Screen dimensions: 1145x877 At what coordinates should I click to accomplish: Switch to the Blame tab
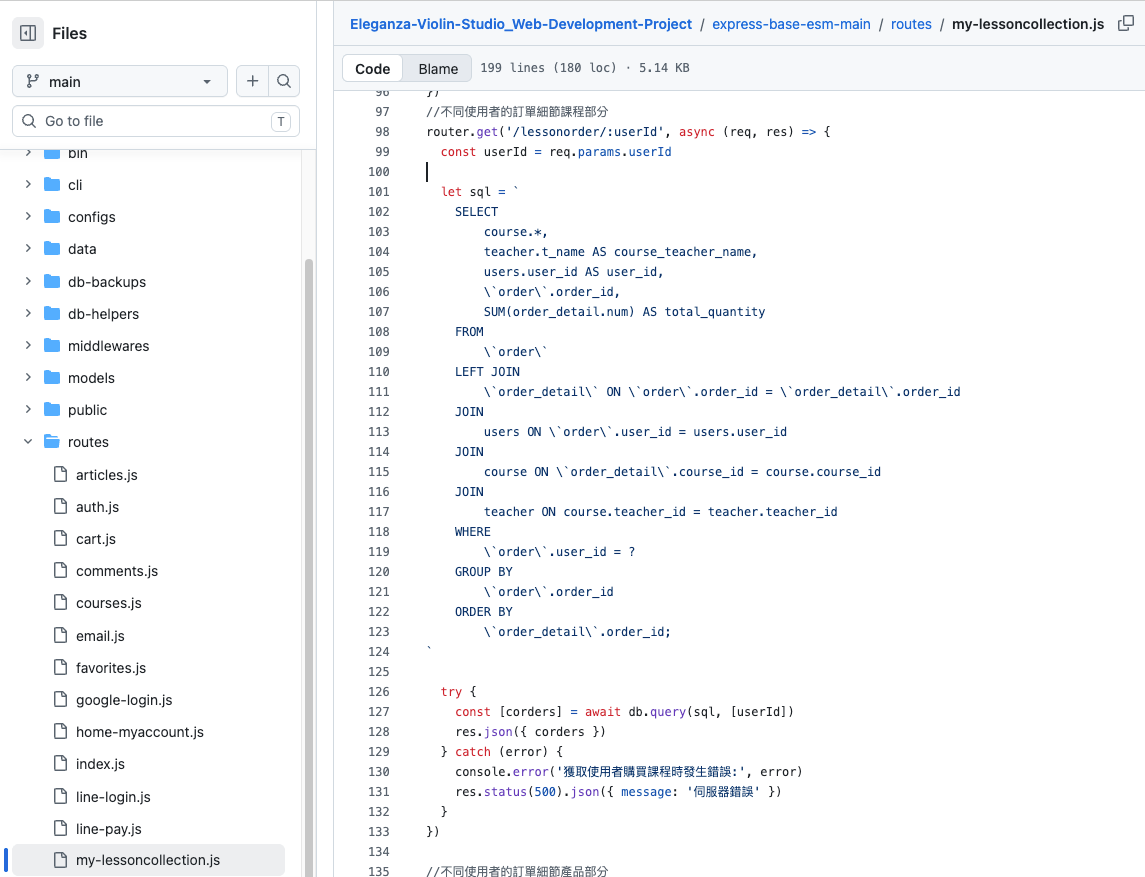438,69
